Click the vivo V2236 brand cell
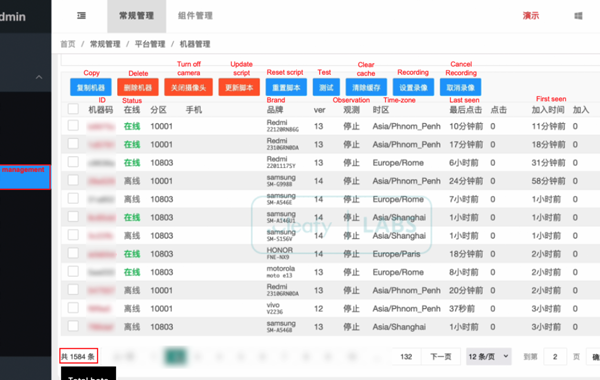Viewport: 600px width, 380px height. [275, 308]
